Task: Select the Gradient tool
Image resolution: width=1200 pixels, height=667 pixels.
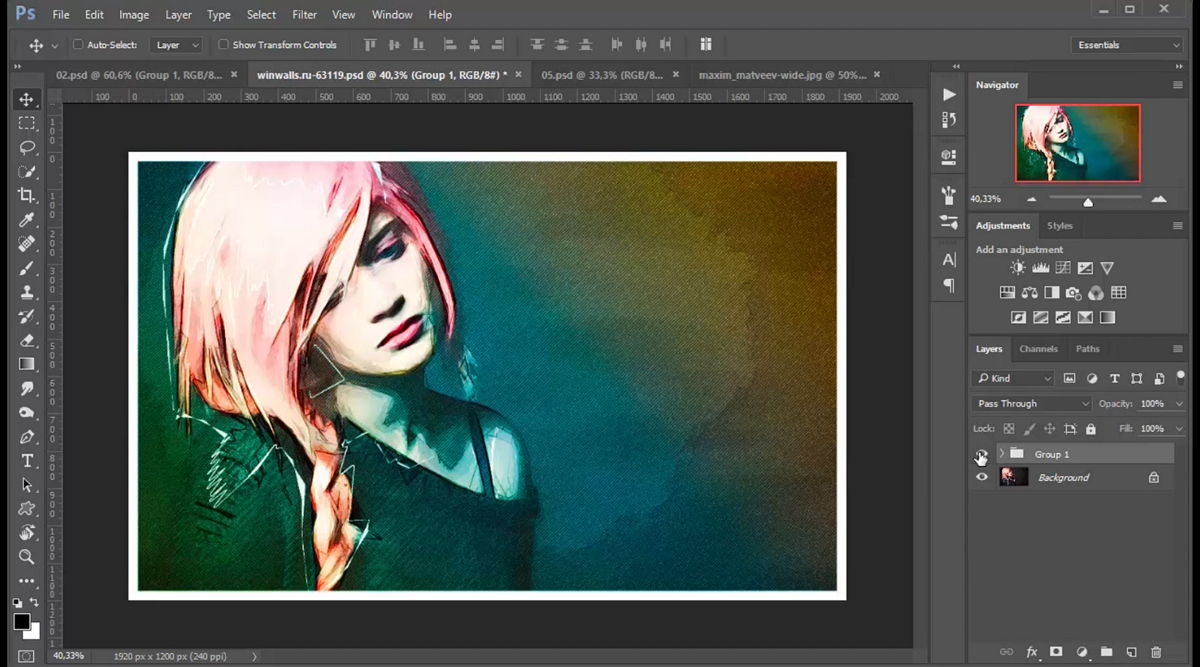Action: pos(27,364)
